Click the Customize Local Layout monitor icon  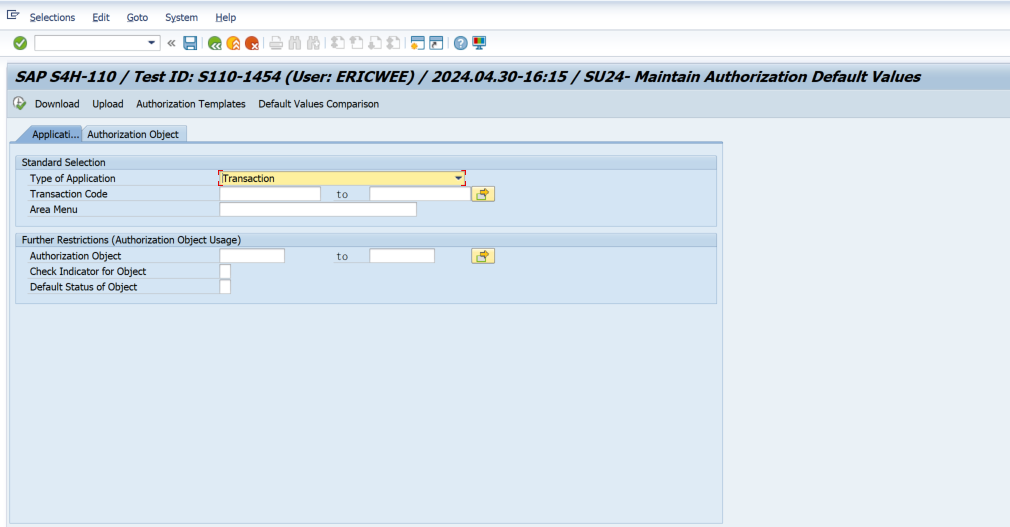479,43
